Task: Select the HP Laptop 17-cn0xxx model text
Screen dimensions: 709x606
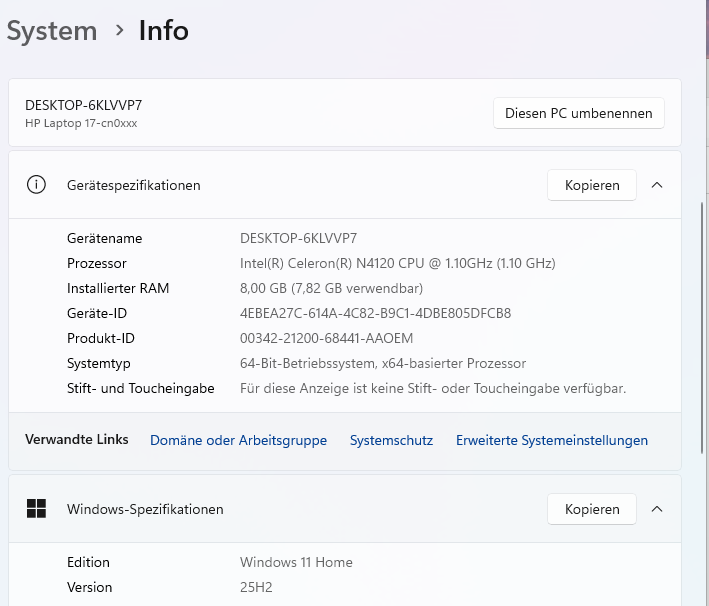Action: 81,123
